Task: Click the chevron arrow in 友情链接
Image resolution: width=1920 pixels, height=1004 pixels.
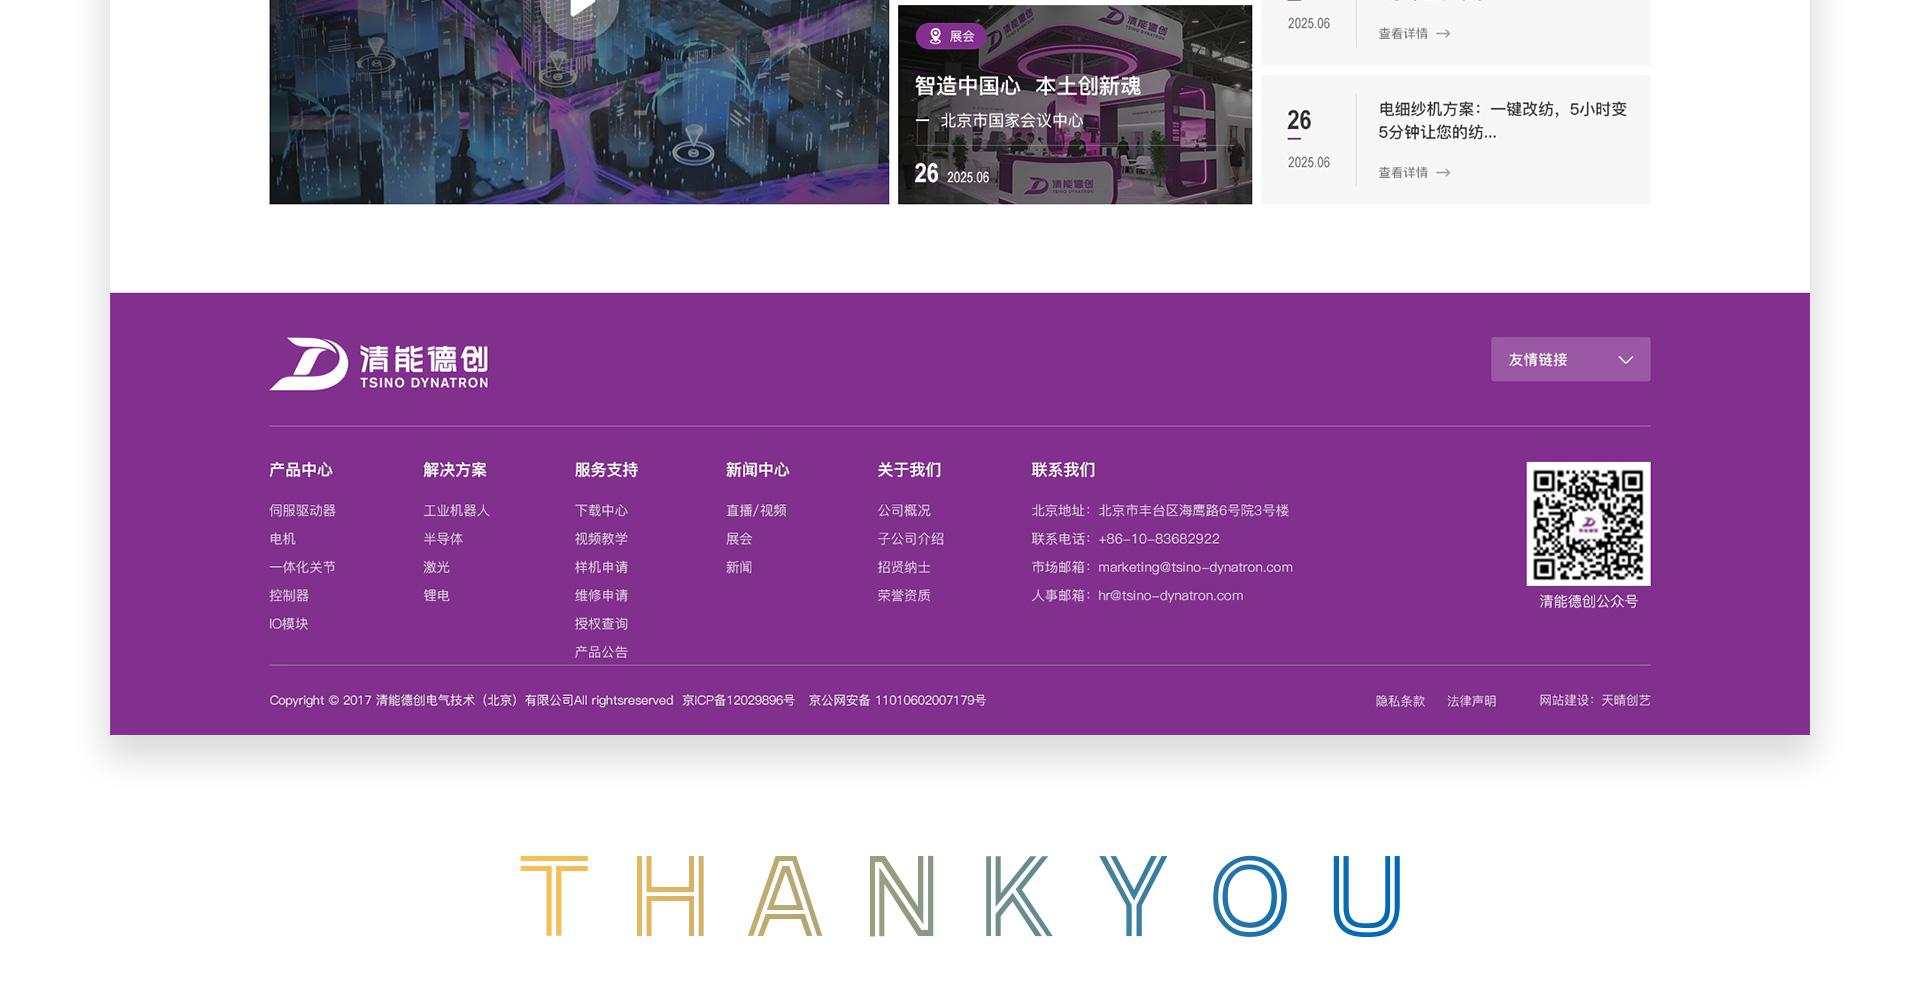Action: pos(1625,360)
